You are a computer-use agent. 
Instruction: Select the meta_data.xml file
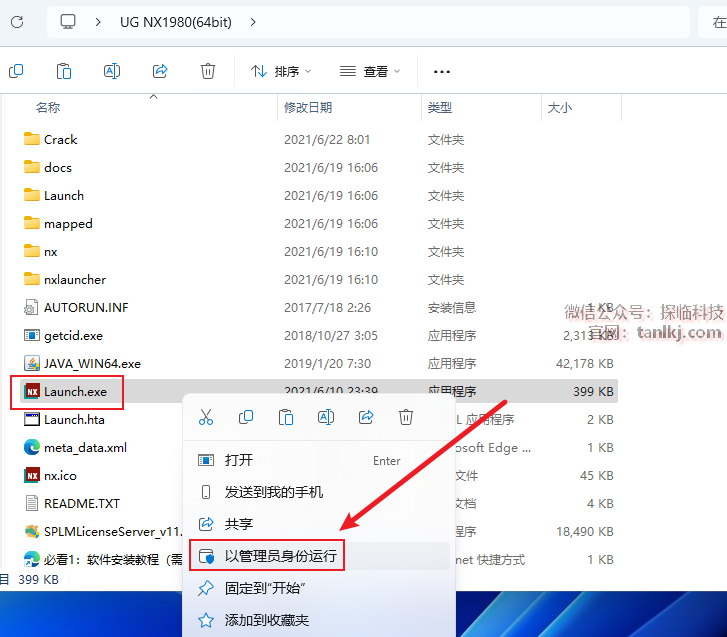85,448
